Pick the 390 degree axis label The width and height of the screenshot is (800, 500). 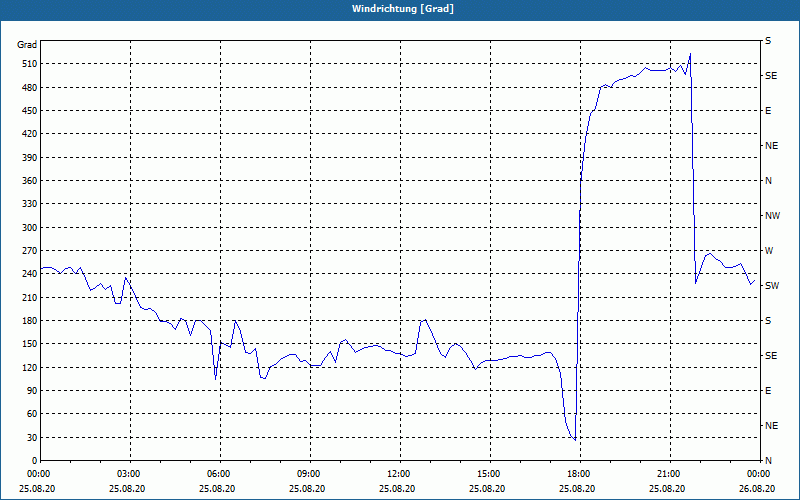pos(30,157)
